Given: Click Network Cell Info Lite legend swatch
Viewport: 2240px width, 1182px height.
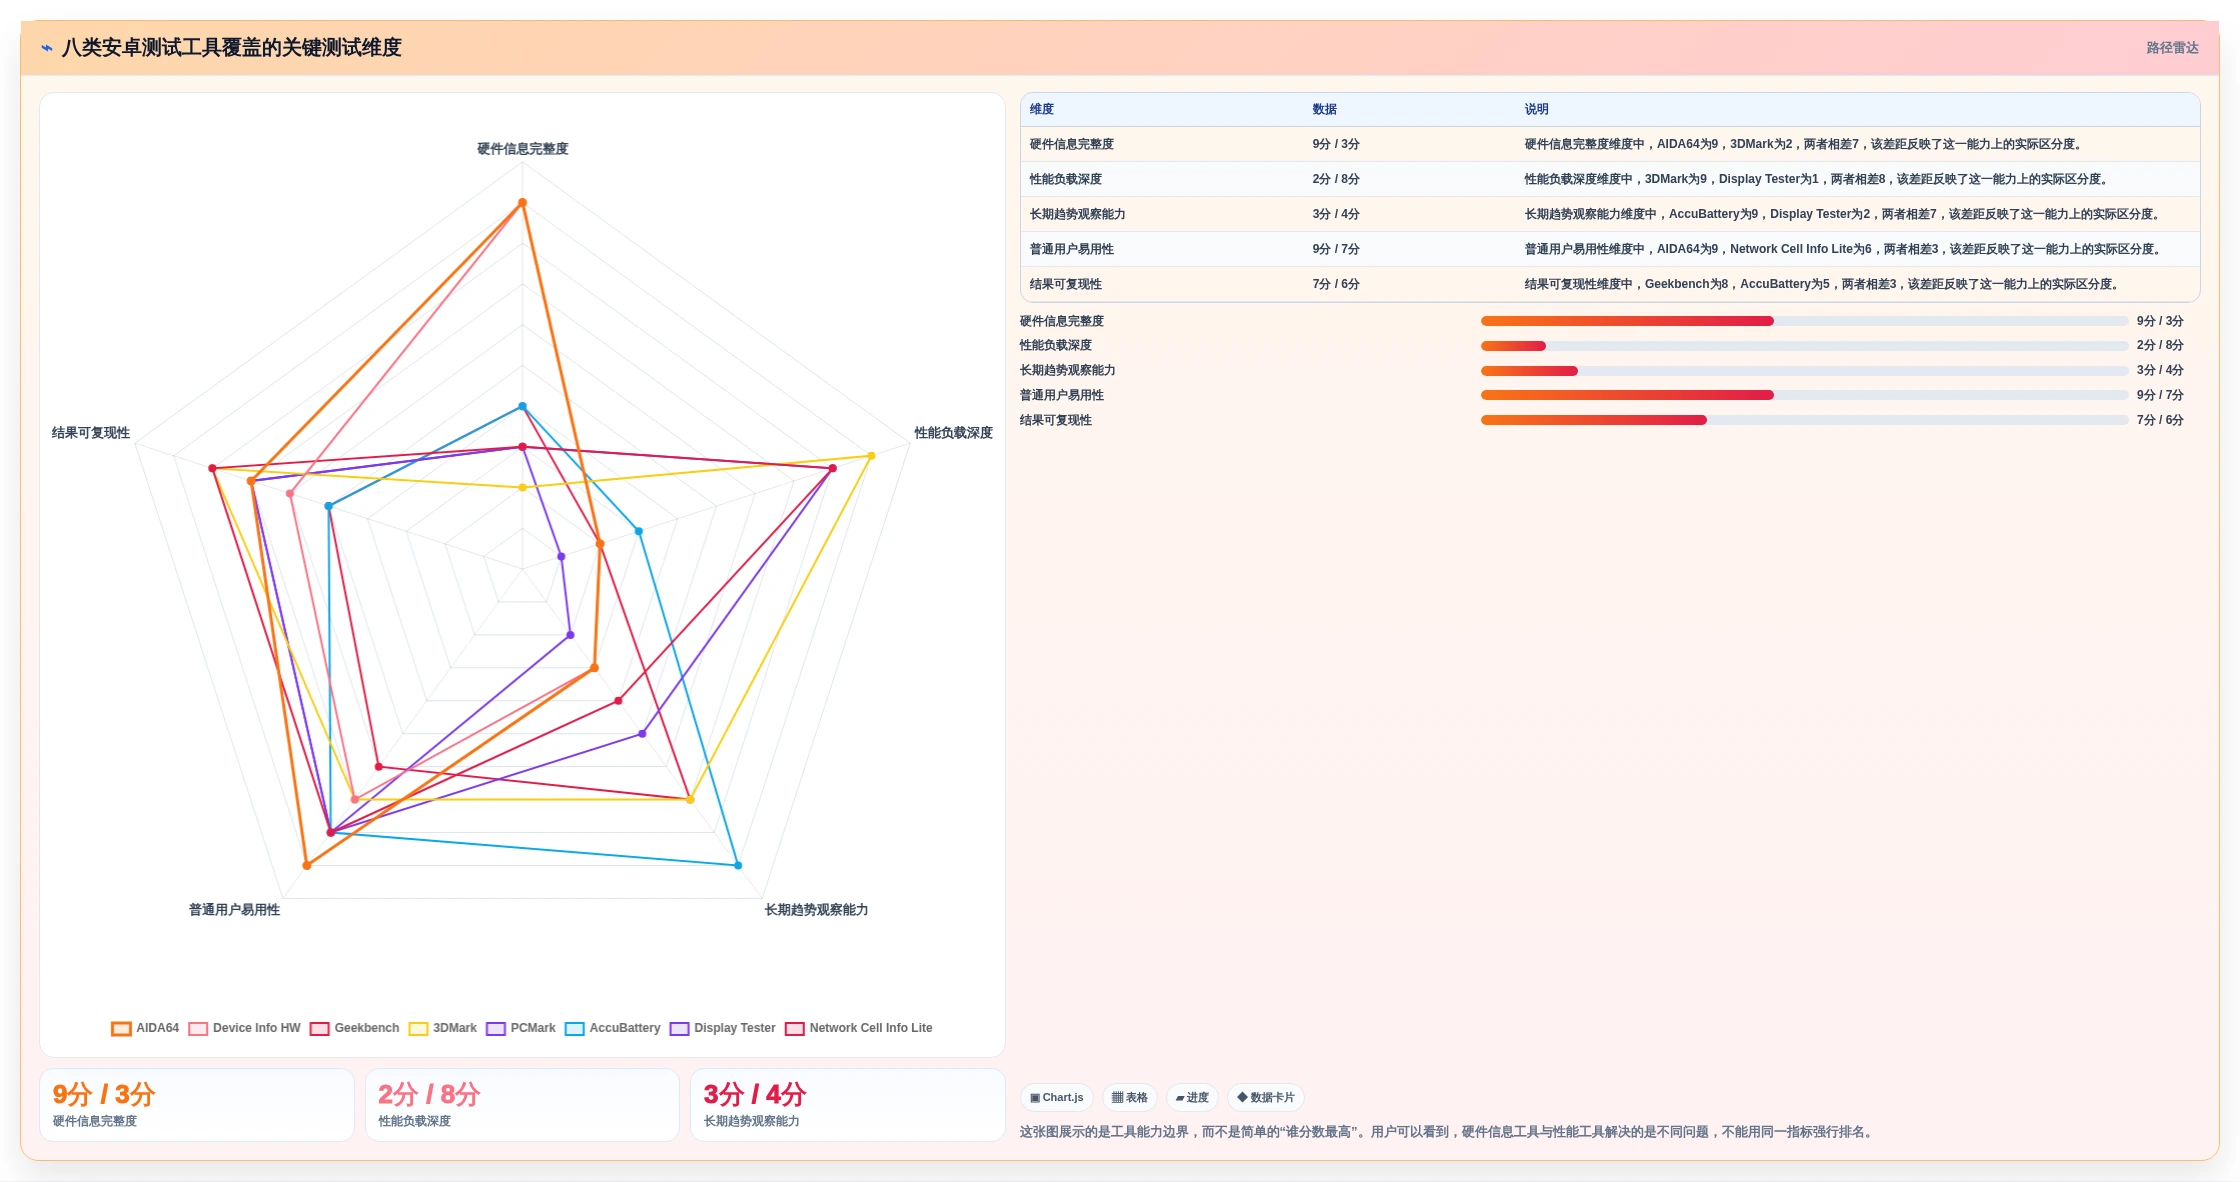Looking at the screenshot, I should point(795,1028).
